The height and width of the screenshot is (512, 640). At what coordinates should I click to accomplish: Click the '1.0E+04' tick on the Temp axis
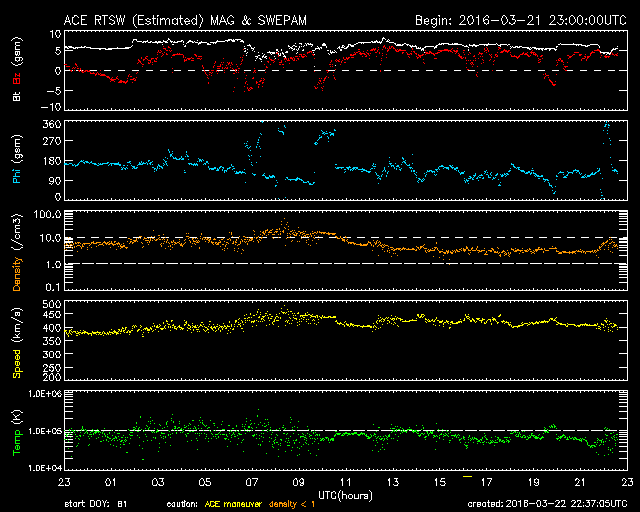click(x=45, y=468)
